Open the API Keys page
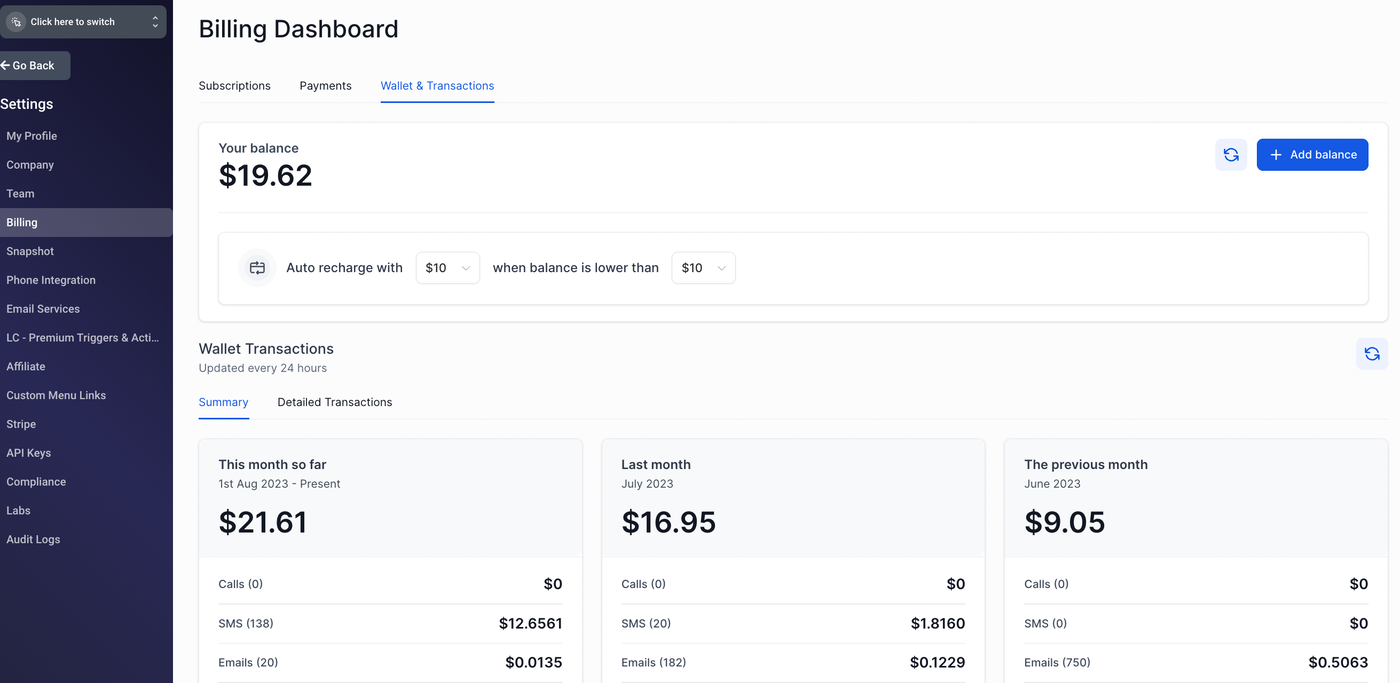This screenshot has height=683, width=1400. (29, 453)
